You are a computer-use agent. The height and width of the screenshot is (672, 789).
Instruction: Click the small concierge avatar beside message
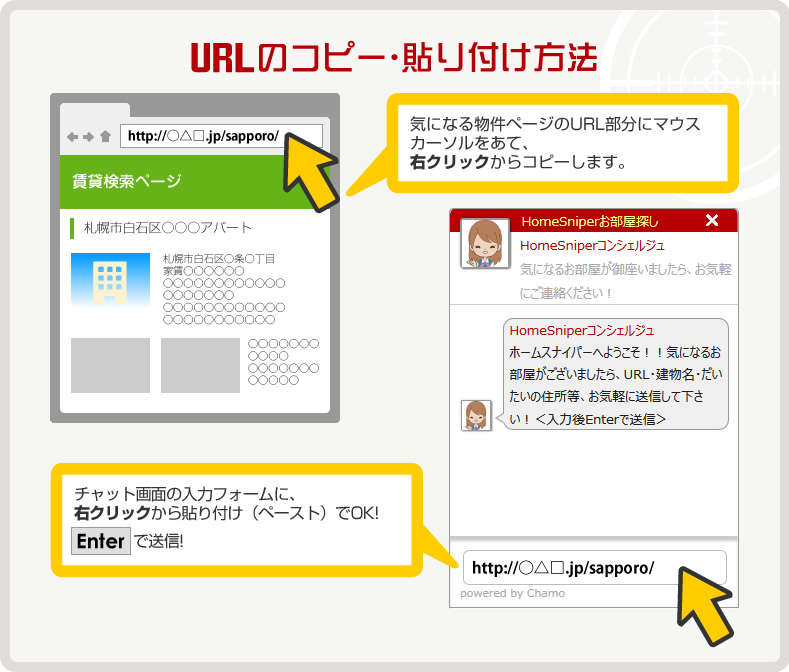(476, 415)
